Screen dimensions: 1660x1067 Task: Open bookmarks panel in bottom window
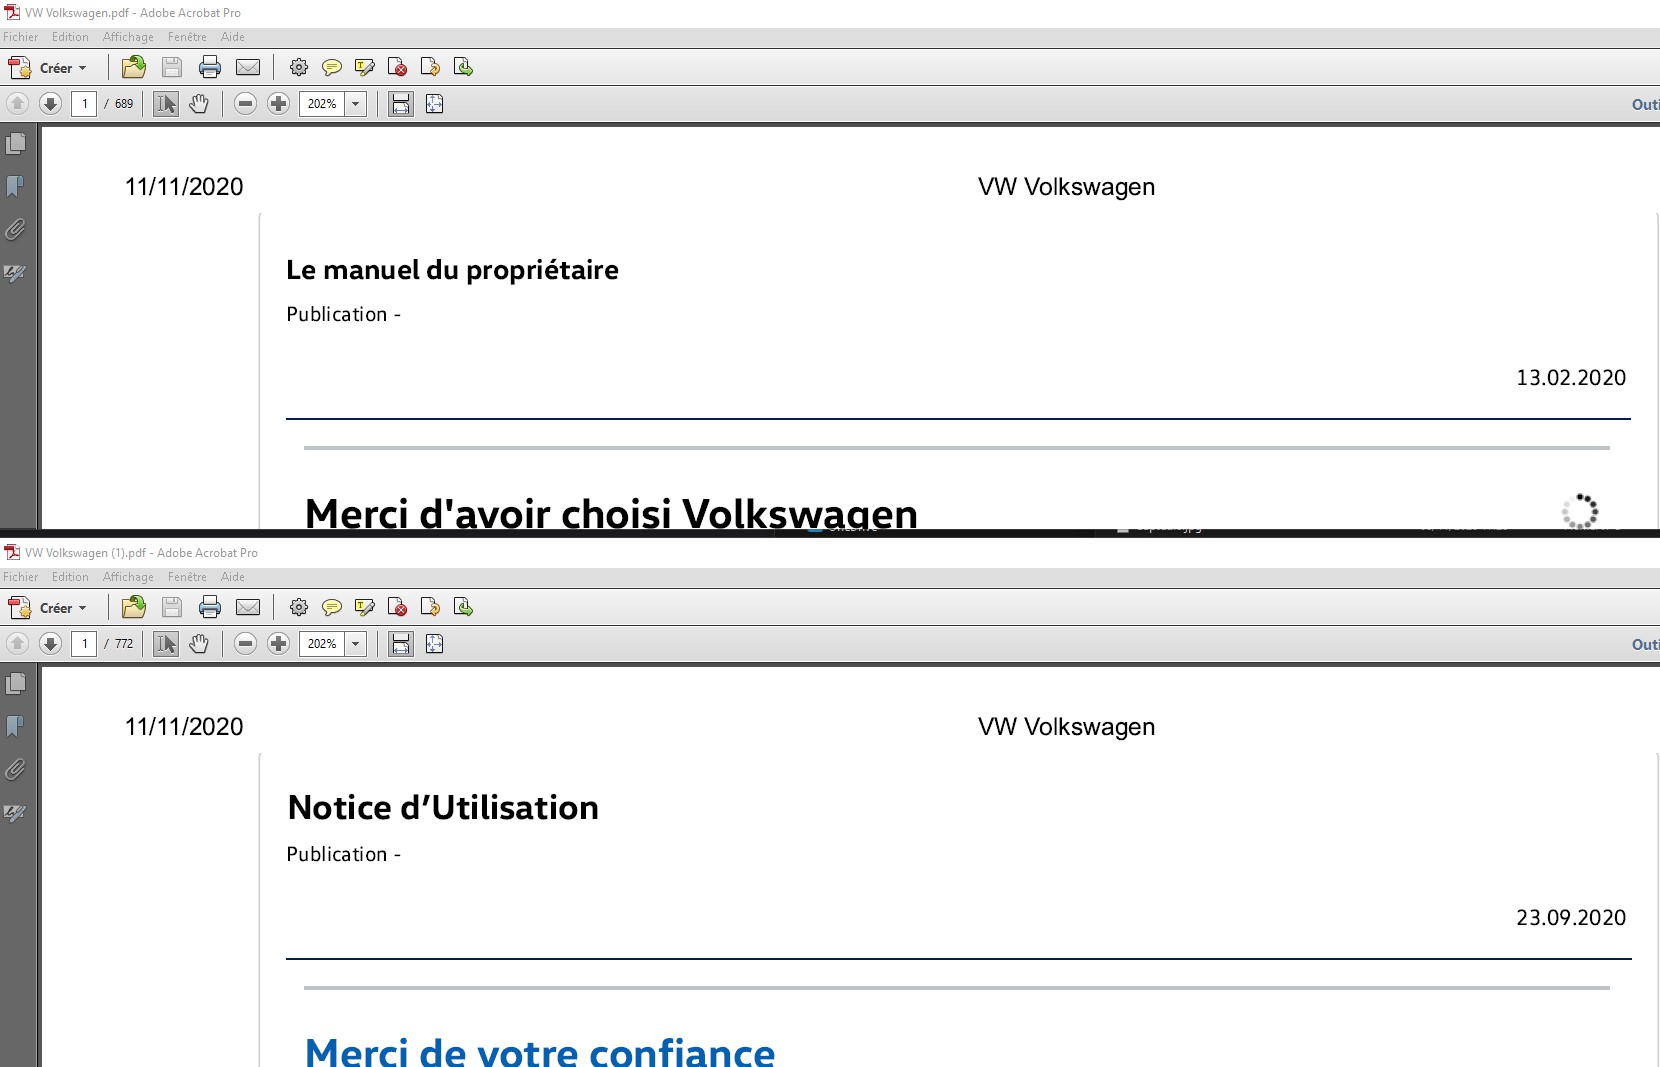(x=15, y=727)
